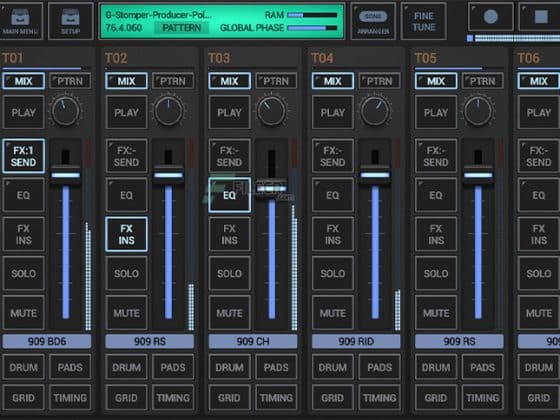
Task: Click the T03 pan knob
Action: click(271, 111)
